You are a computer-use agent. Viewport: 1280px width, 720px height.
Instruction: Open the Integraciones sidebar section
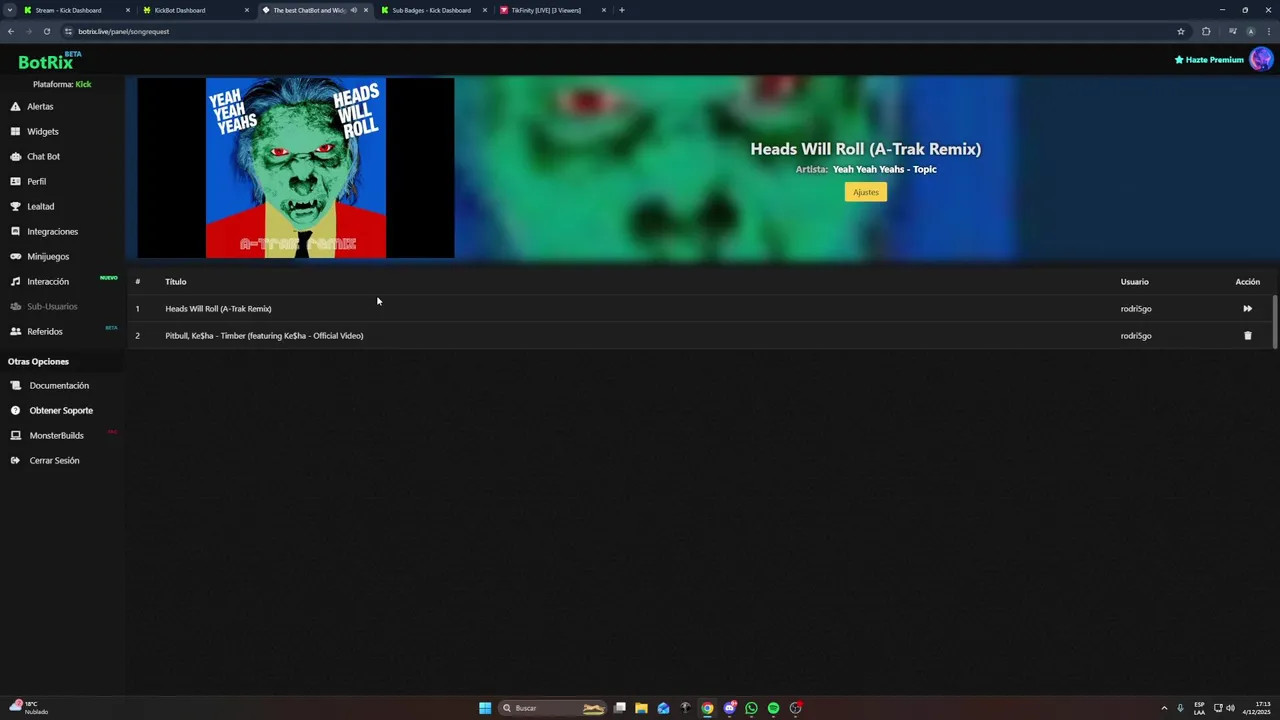point(44,231)
